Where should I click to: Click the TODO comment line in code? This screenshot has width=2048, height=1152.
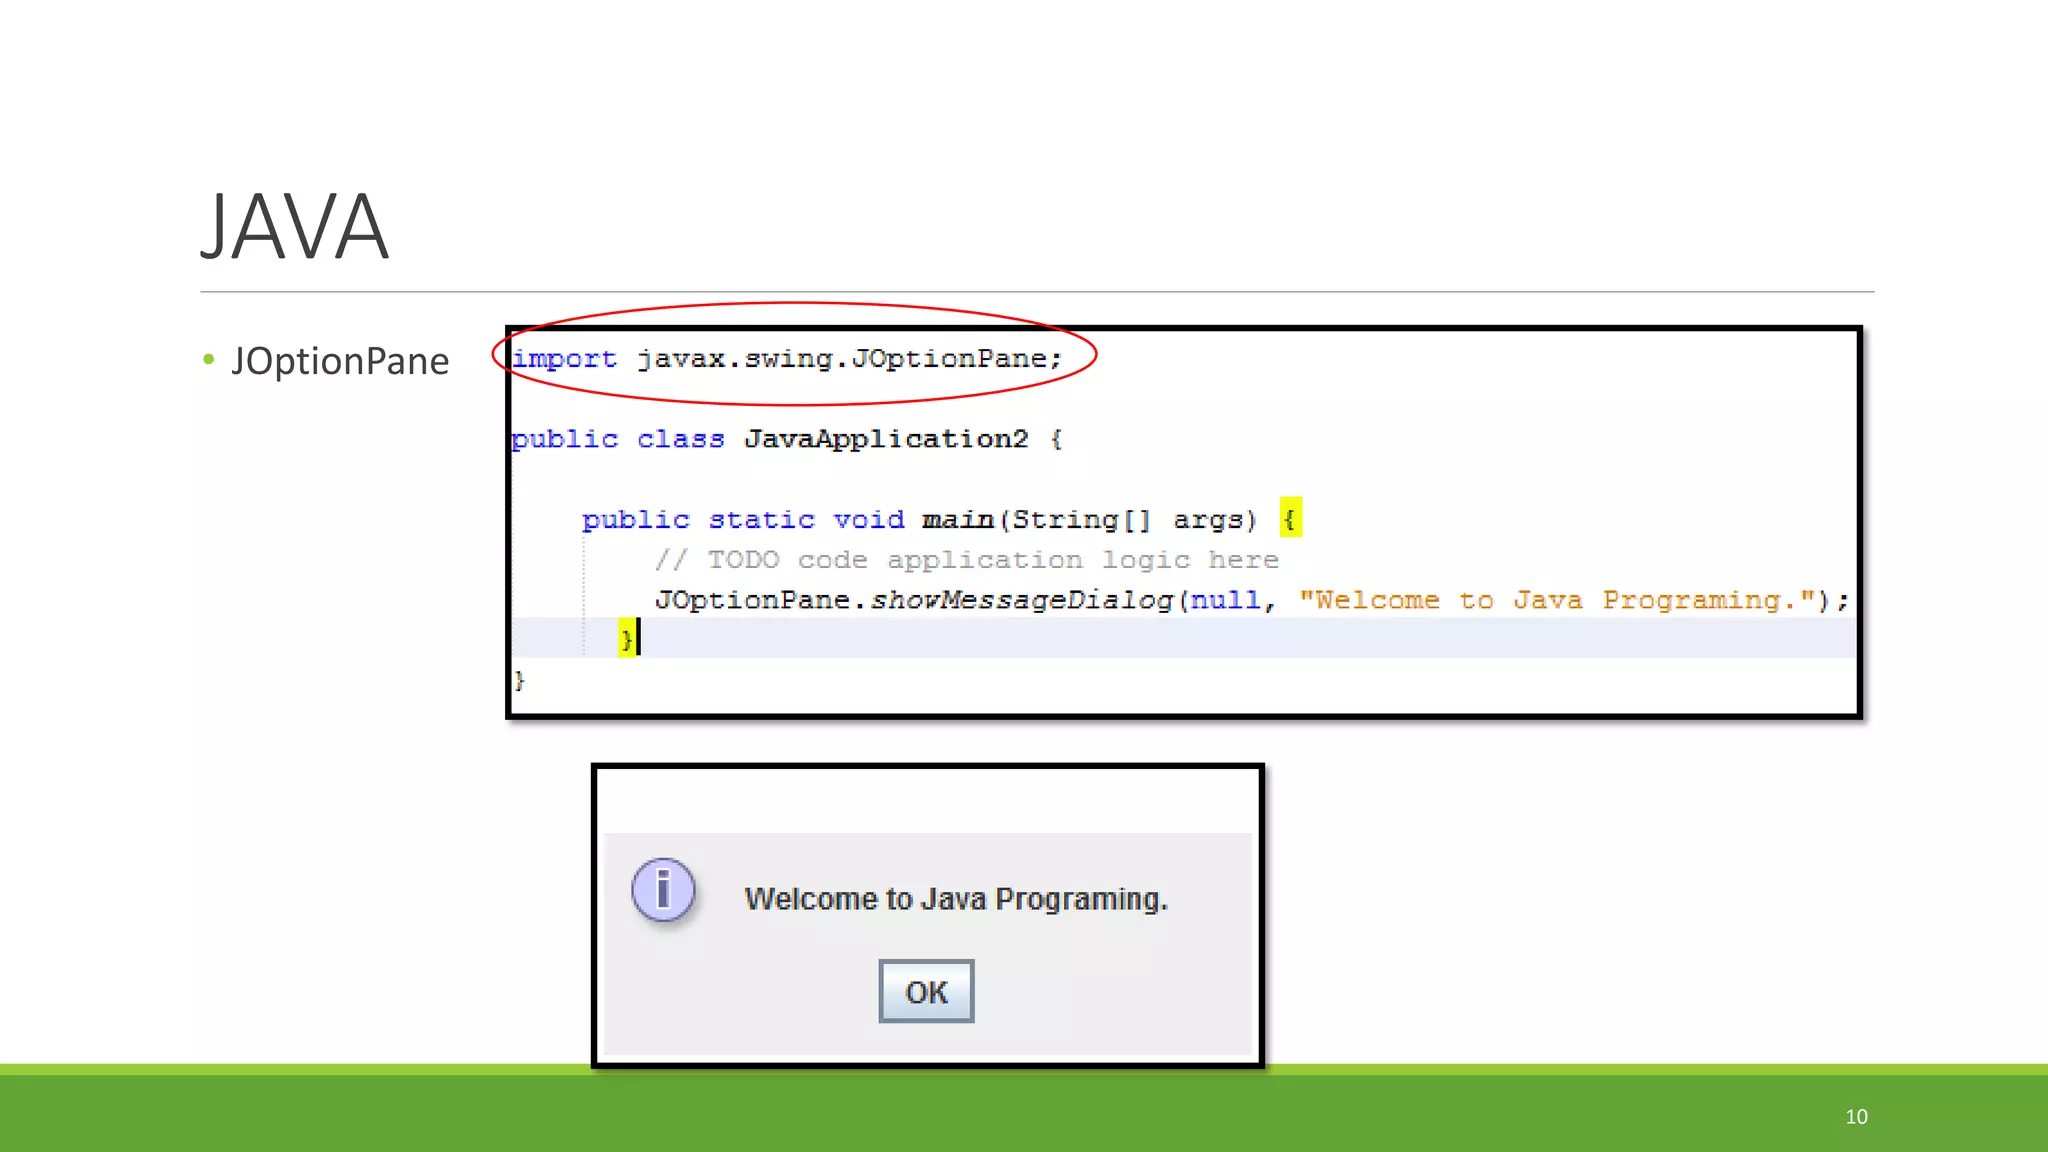(967, 560)
